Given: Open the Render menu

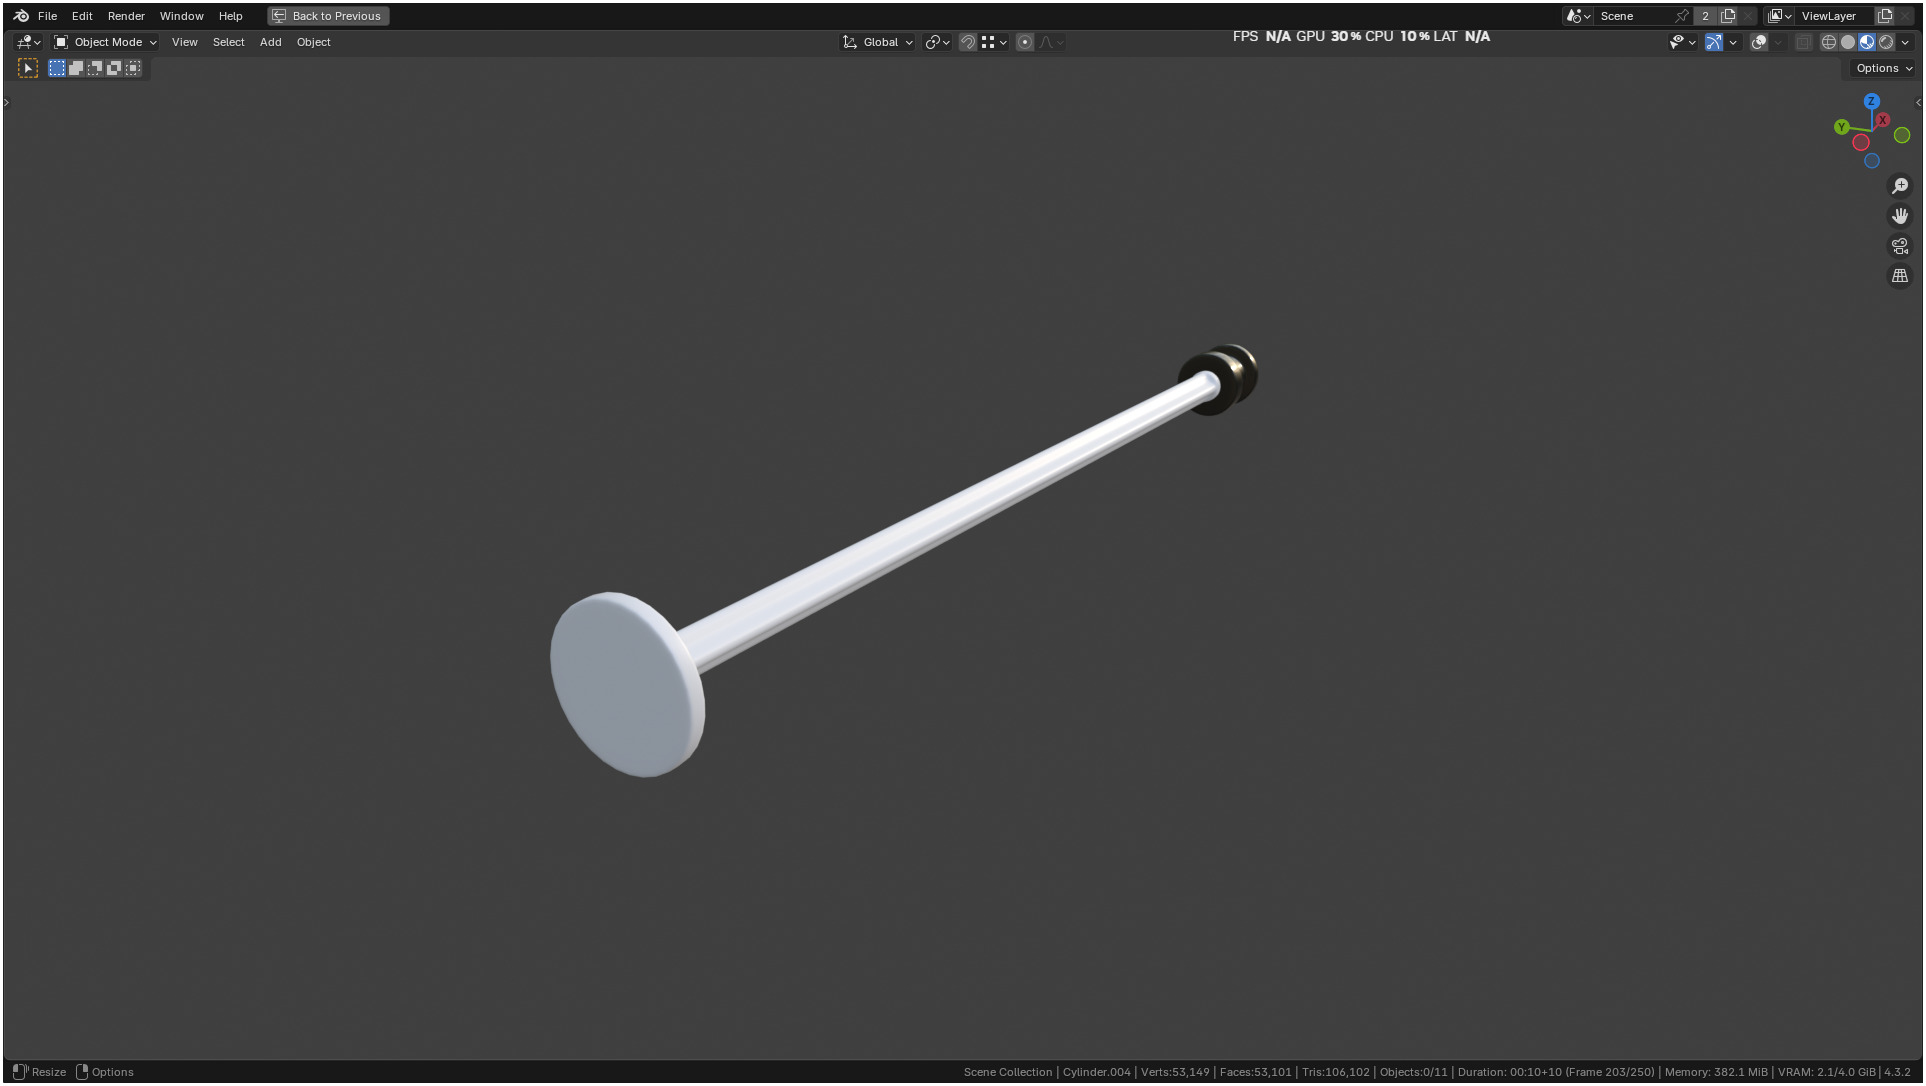Looking at the screenshot, I should pos(126,16).
